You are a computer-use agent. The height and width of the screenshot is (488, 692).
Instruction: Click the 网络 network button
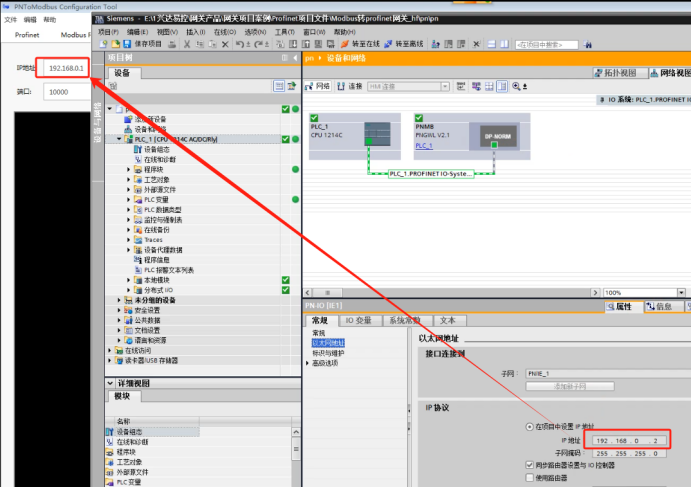click(318, 86)
